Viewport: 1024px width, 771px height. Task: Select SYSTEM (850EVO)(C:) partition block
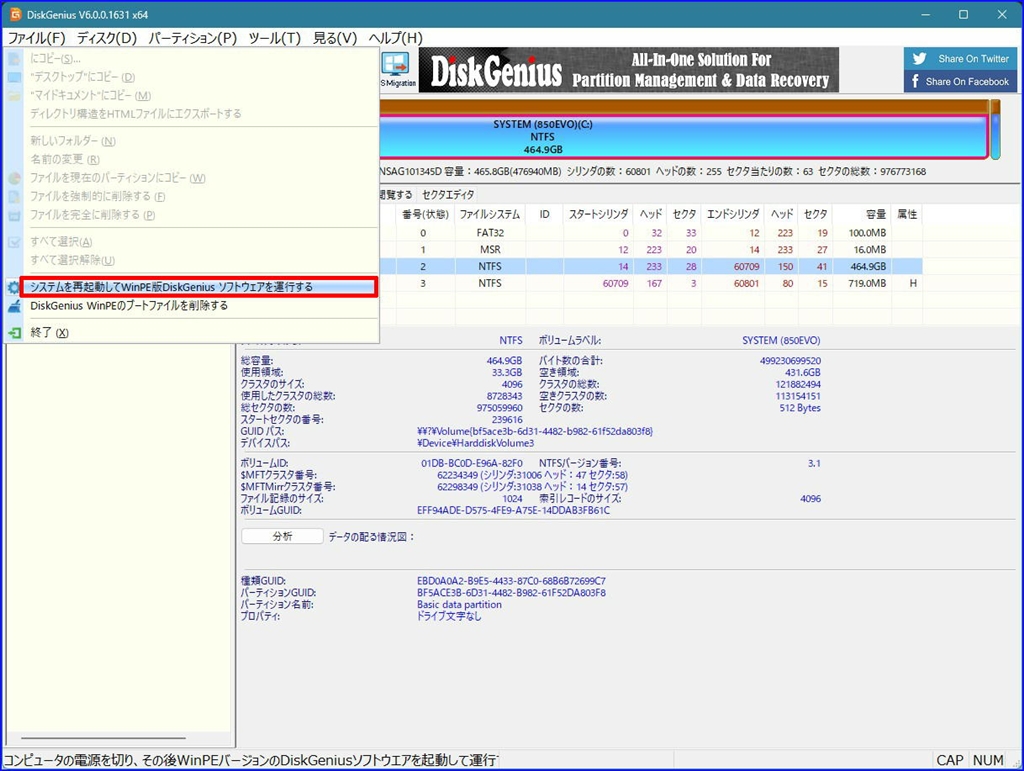point(683,136)
